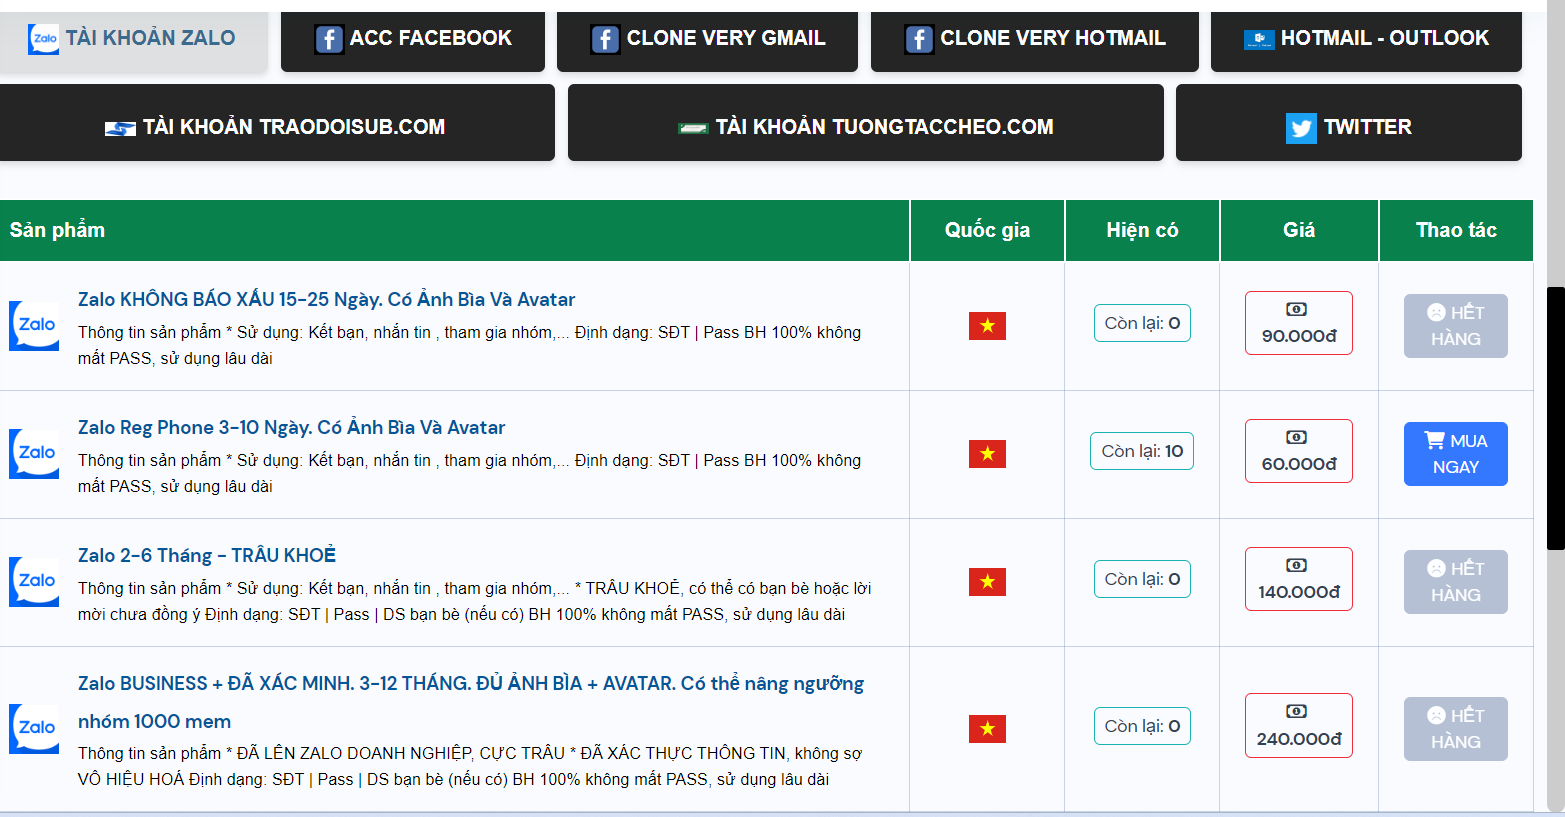
Task: Select the TWITTER category tab
Action: (x=1349, y=123)
